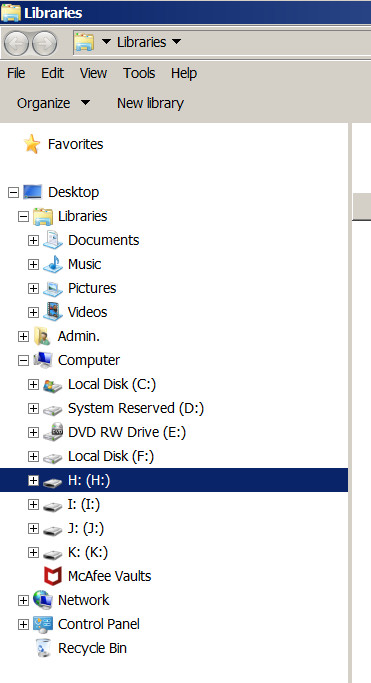Image resolution: width=371 pixels, height=683 pixels.
Task: Select the 'K: (K:)' label
Action: pos(88,552)
